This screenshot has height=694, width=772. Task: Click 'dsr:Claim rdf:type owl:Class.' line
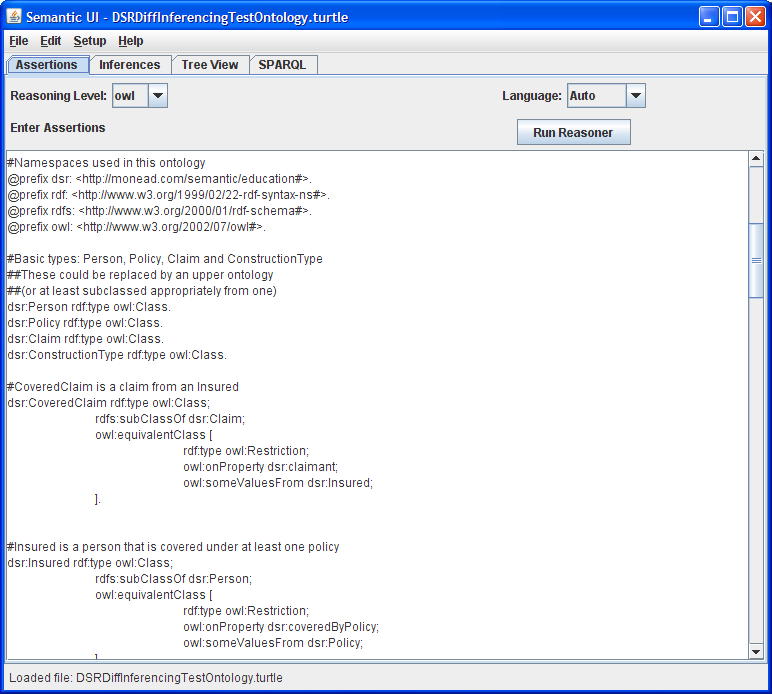point(86,339)
